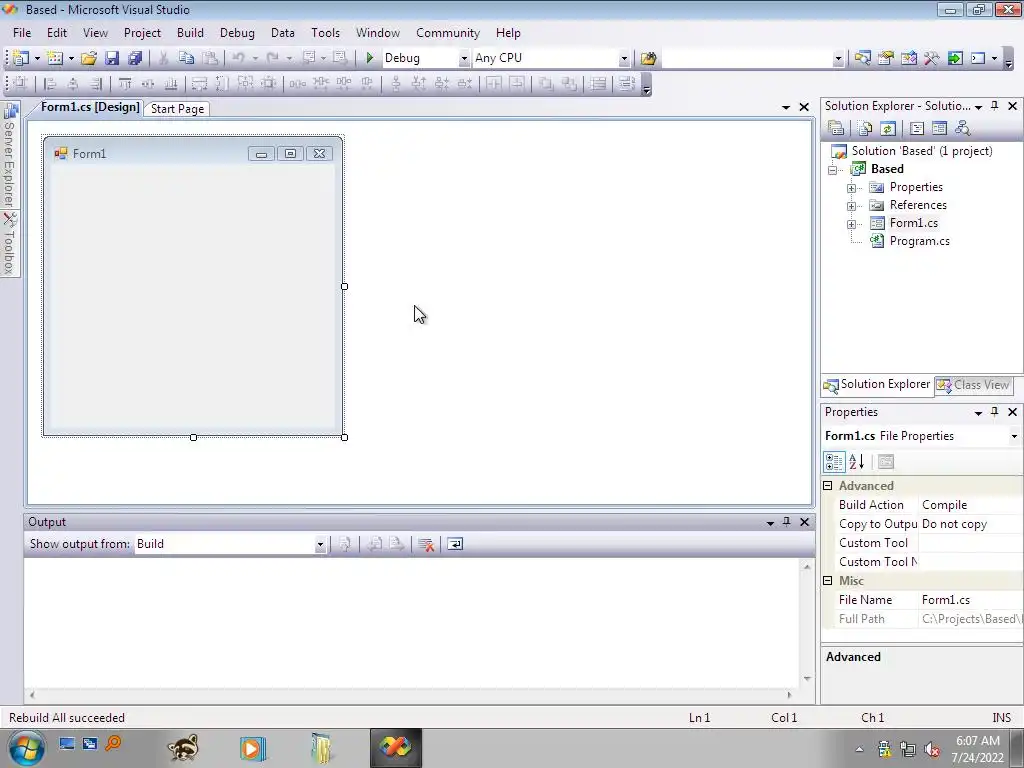Click the Copy to Output 'Do not copy' value
The image size is (1024, 768).
970,524
